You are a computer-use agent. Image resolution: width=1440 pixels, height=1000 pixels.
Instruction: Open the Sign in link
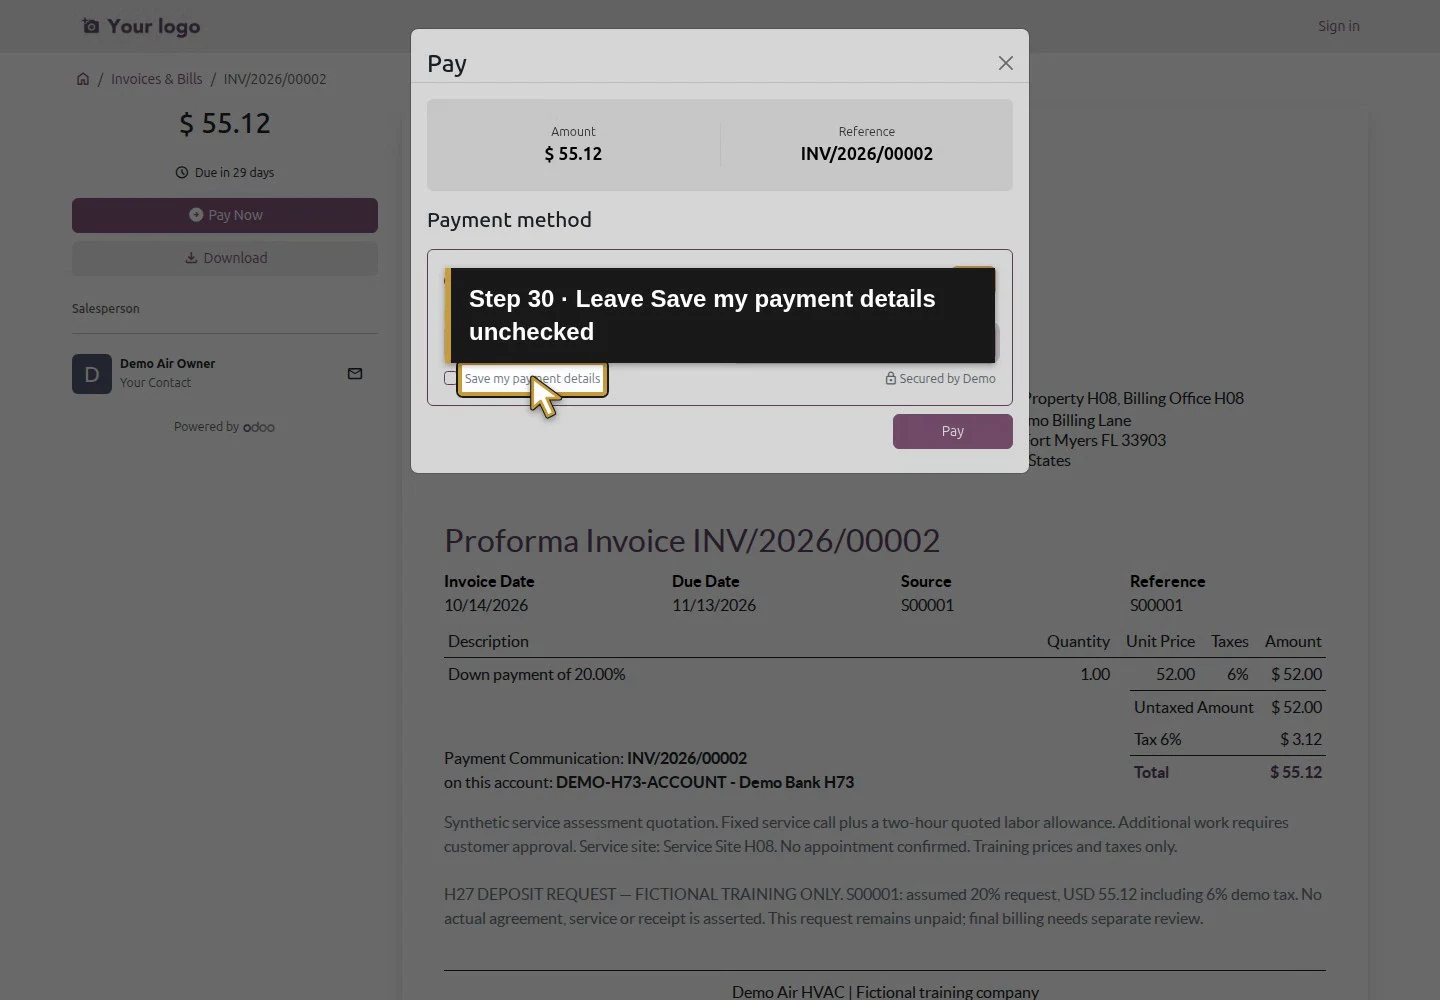click(1339, 26)
